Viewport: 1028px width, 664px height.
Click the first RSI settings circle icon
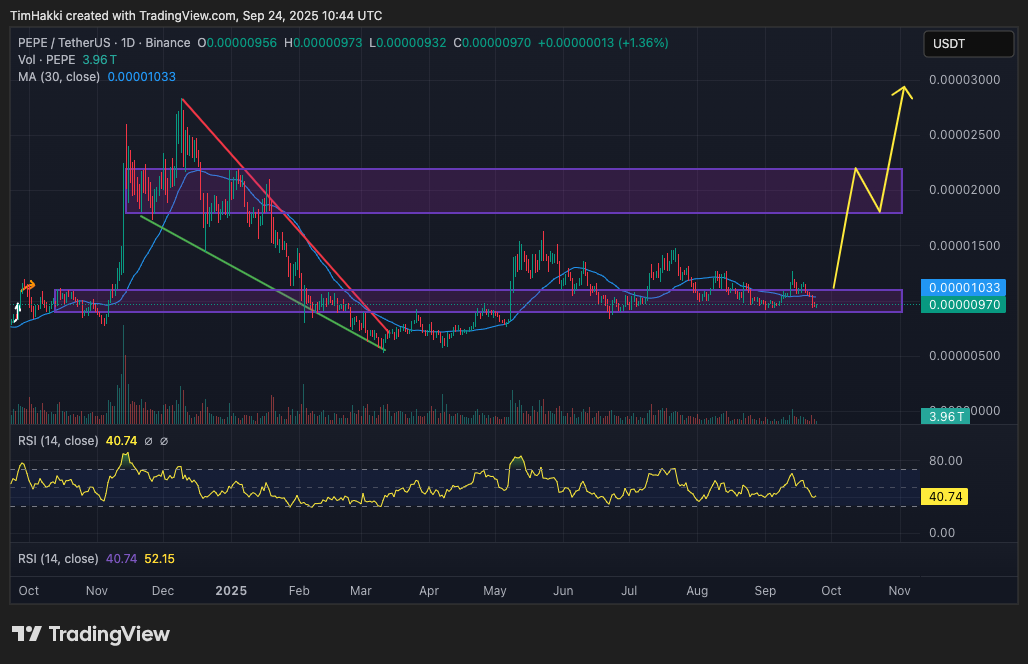coord(148,442)
